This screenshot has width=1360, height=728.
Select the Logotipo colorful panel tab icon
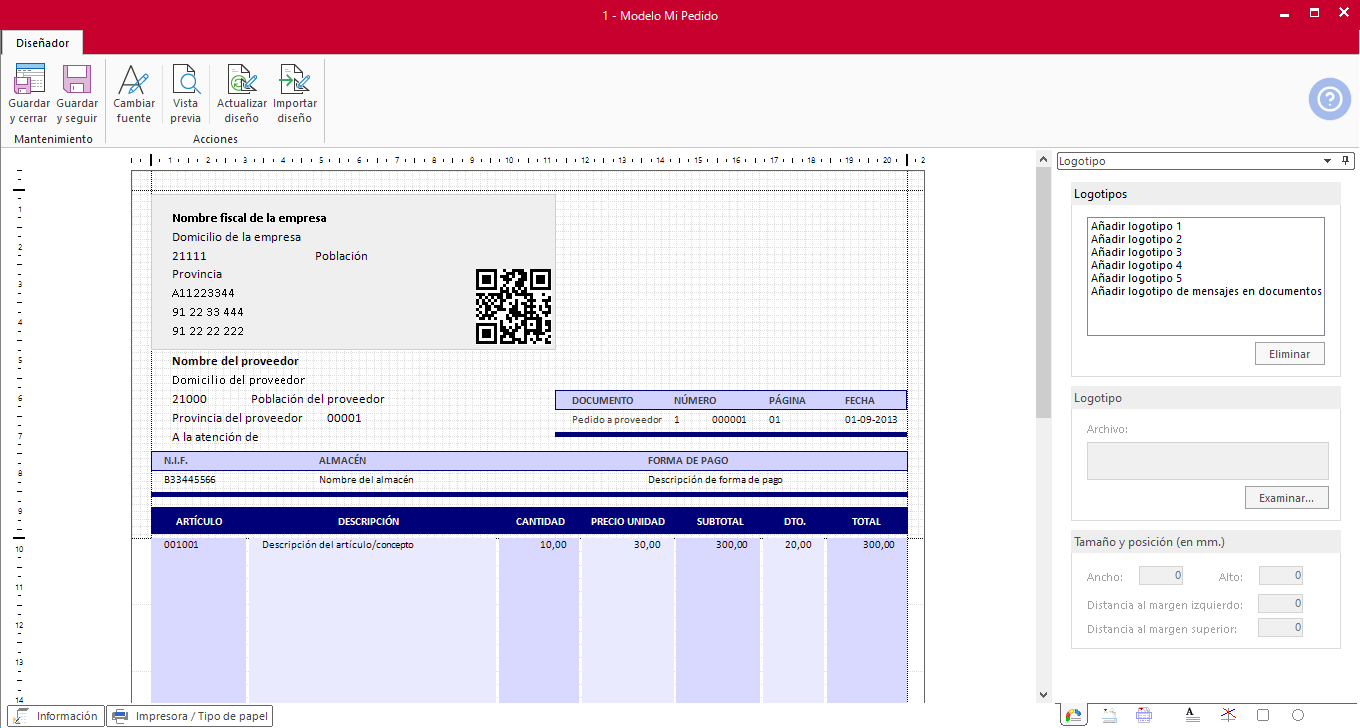point(1072,715)
